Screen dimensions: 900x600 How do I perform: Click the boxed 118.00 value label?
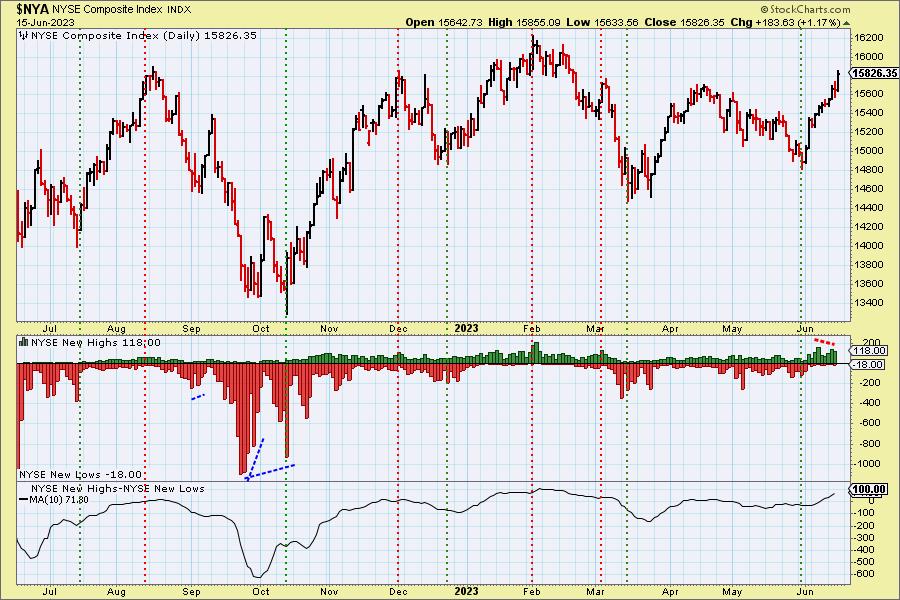pyautogui.click(x=868, y=351)
